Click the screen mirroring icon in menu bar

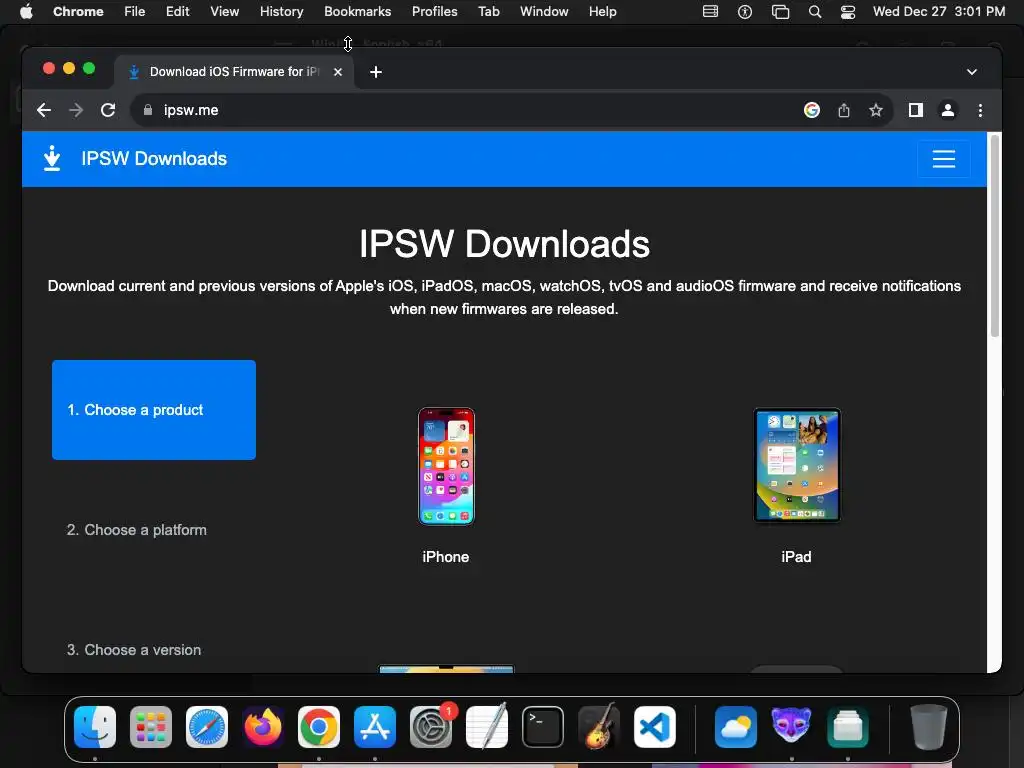(x=780, y=12)
